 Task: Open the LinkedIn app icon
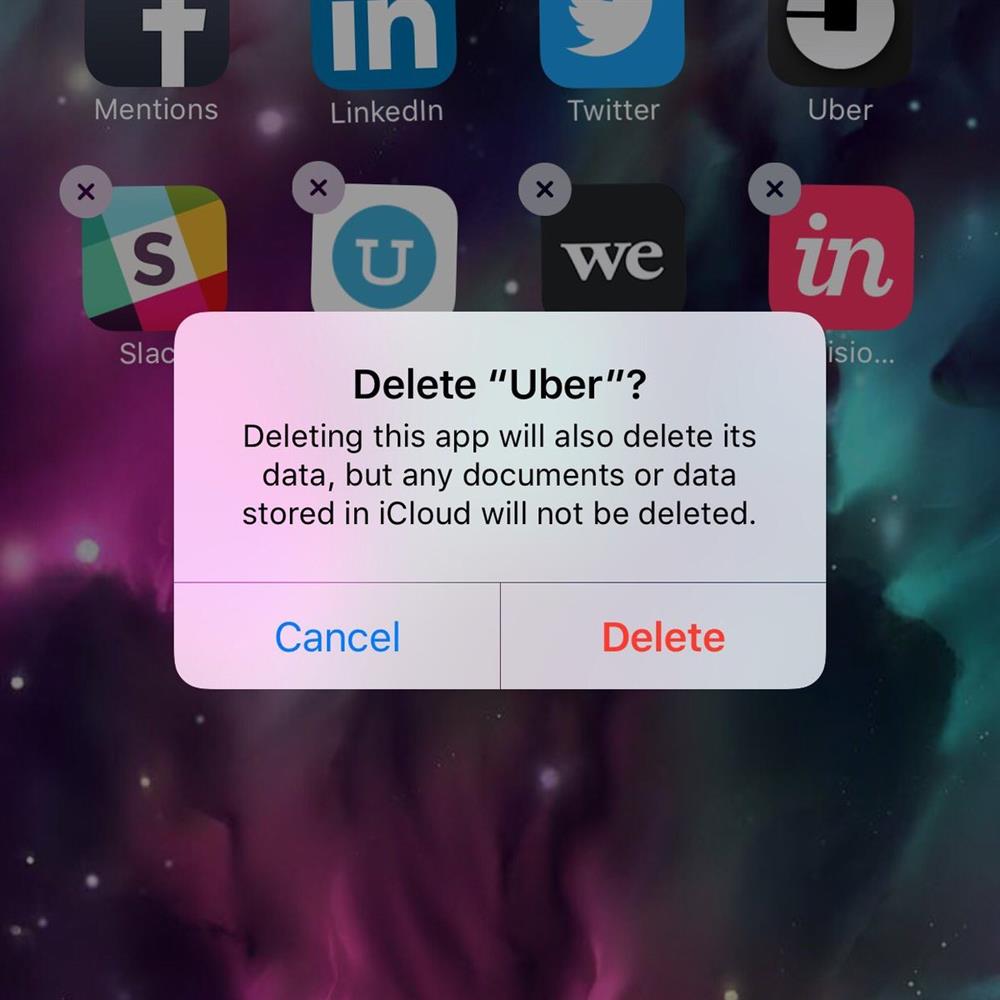coord(384,43)
